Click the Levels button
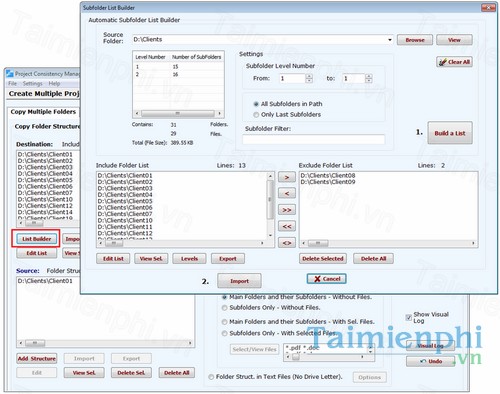500x394 pixels. (189, 259)
